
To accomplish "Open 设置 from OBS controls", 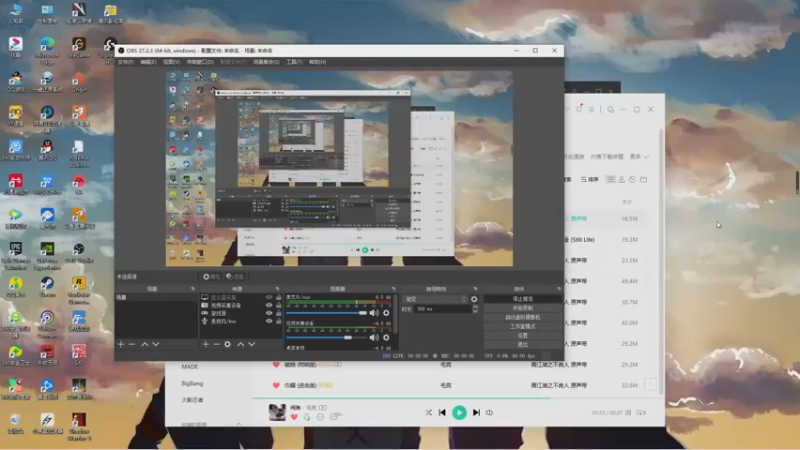I will [522, 336].
